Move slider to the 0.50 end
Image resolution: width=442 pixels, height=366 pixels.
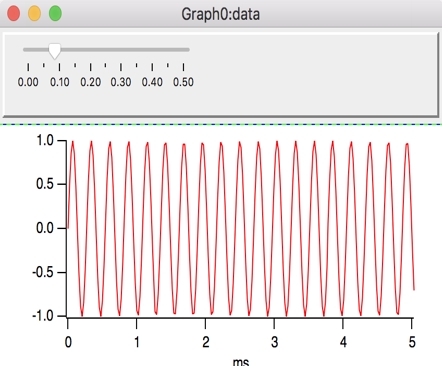(183, 50)
